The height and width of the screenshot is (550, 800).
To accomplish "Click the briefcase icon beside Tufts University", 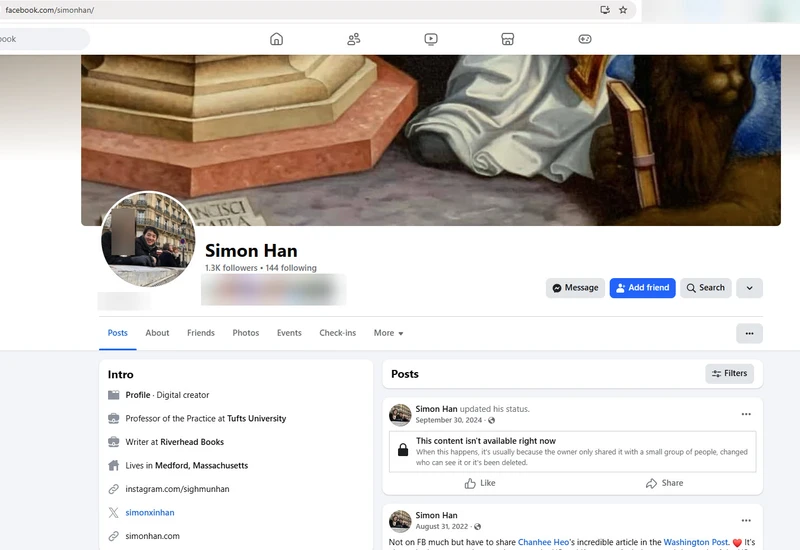I will click(113, 418).
